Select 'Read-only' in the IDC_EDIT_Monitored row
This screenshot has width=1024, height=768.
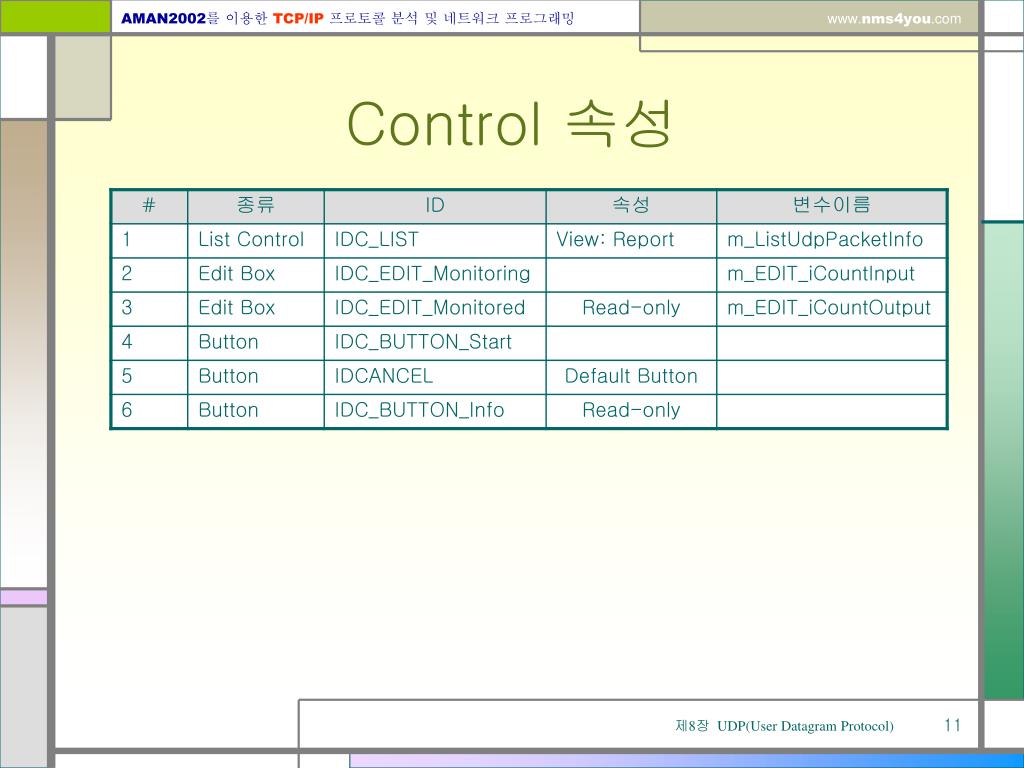(x=631, y=308)
